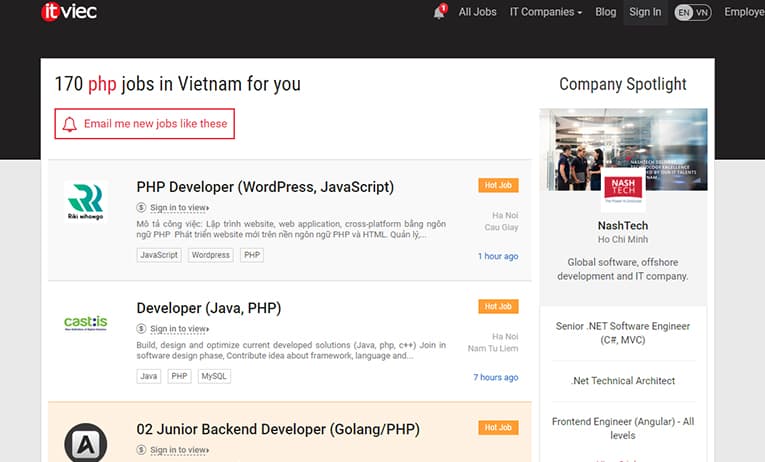
Task: Click Hot Job badge on Developer (Java, PHP)
Action: pos(498,306)
